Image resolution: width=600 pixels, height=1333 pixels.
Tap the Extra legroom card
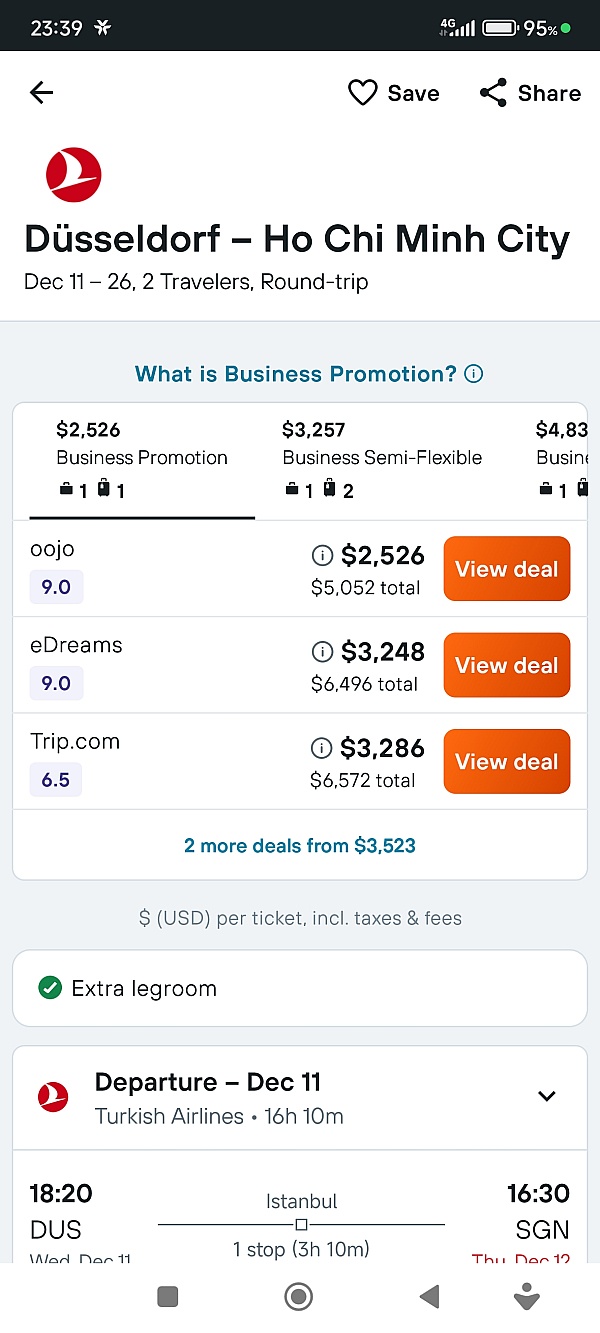299,988
